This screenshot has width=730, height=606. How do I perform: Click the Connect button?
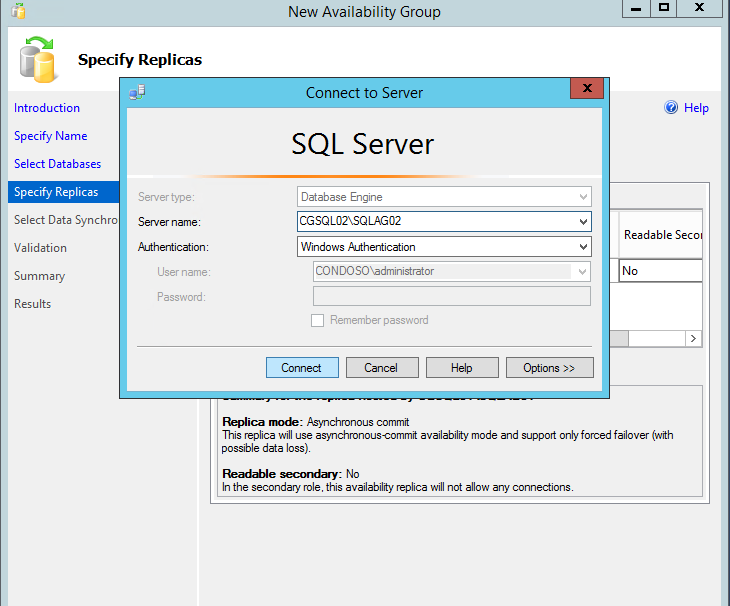tap(302, 368)
